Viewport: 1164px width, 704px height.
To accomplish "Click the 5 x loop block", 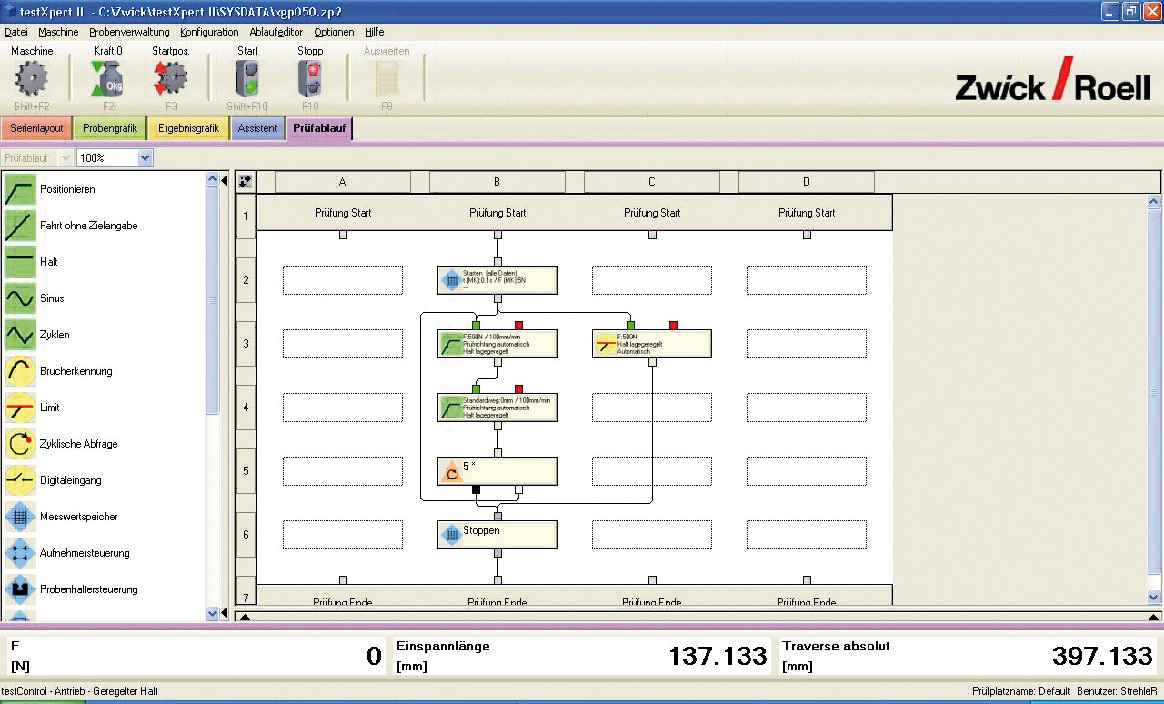I will pos(497,470).
